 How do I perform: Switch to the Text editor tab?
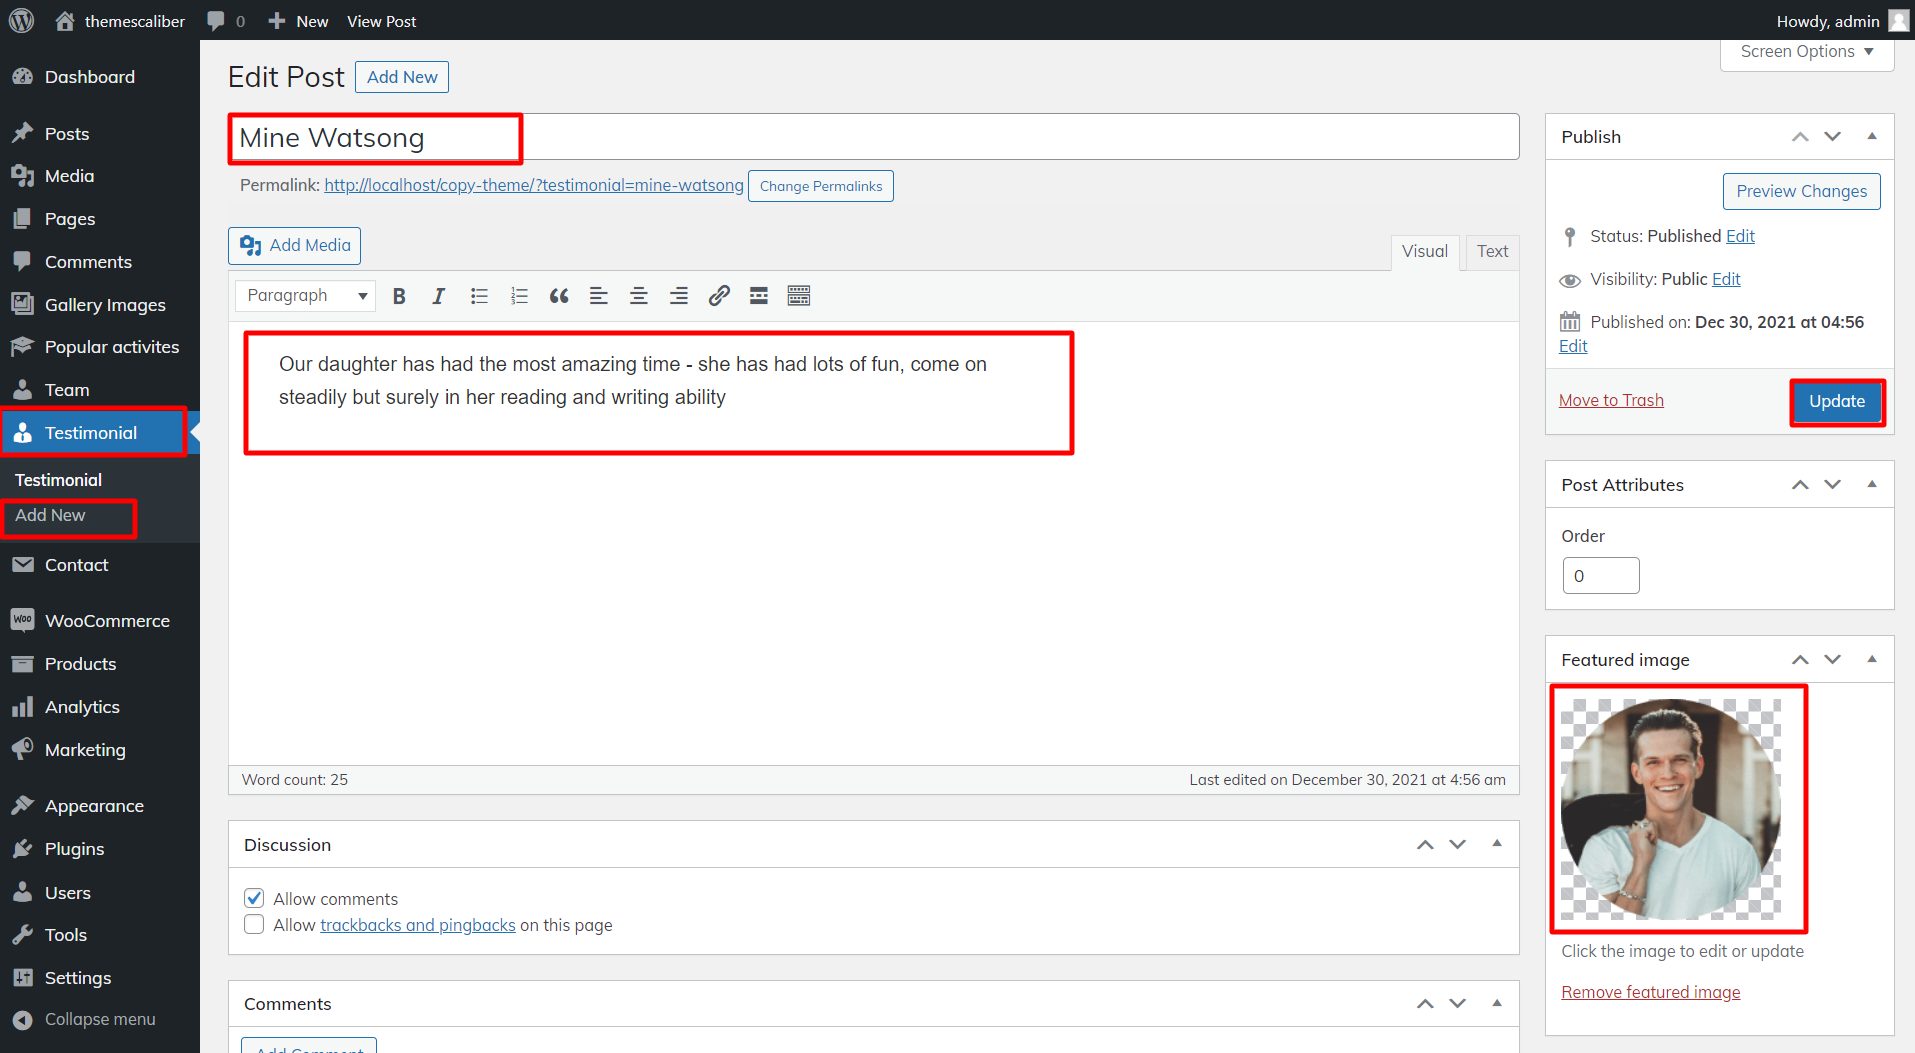click(x=1492, y=252)
